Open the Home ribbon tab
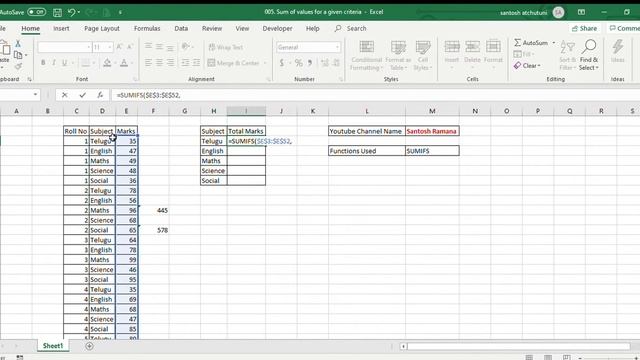 point(31,29)
